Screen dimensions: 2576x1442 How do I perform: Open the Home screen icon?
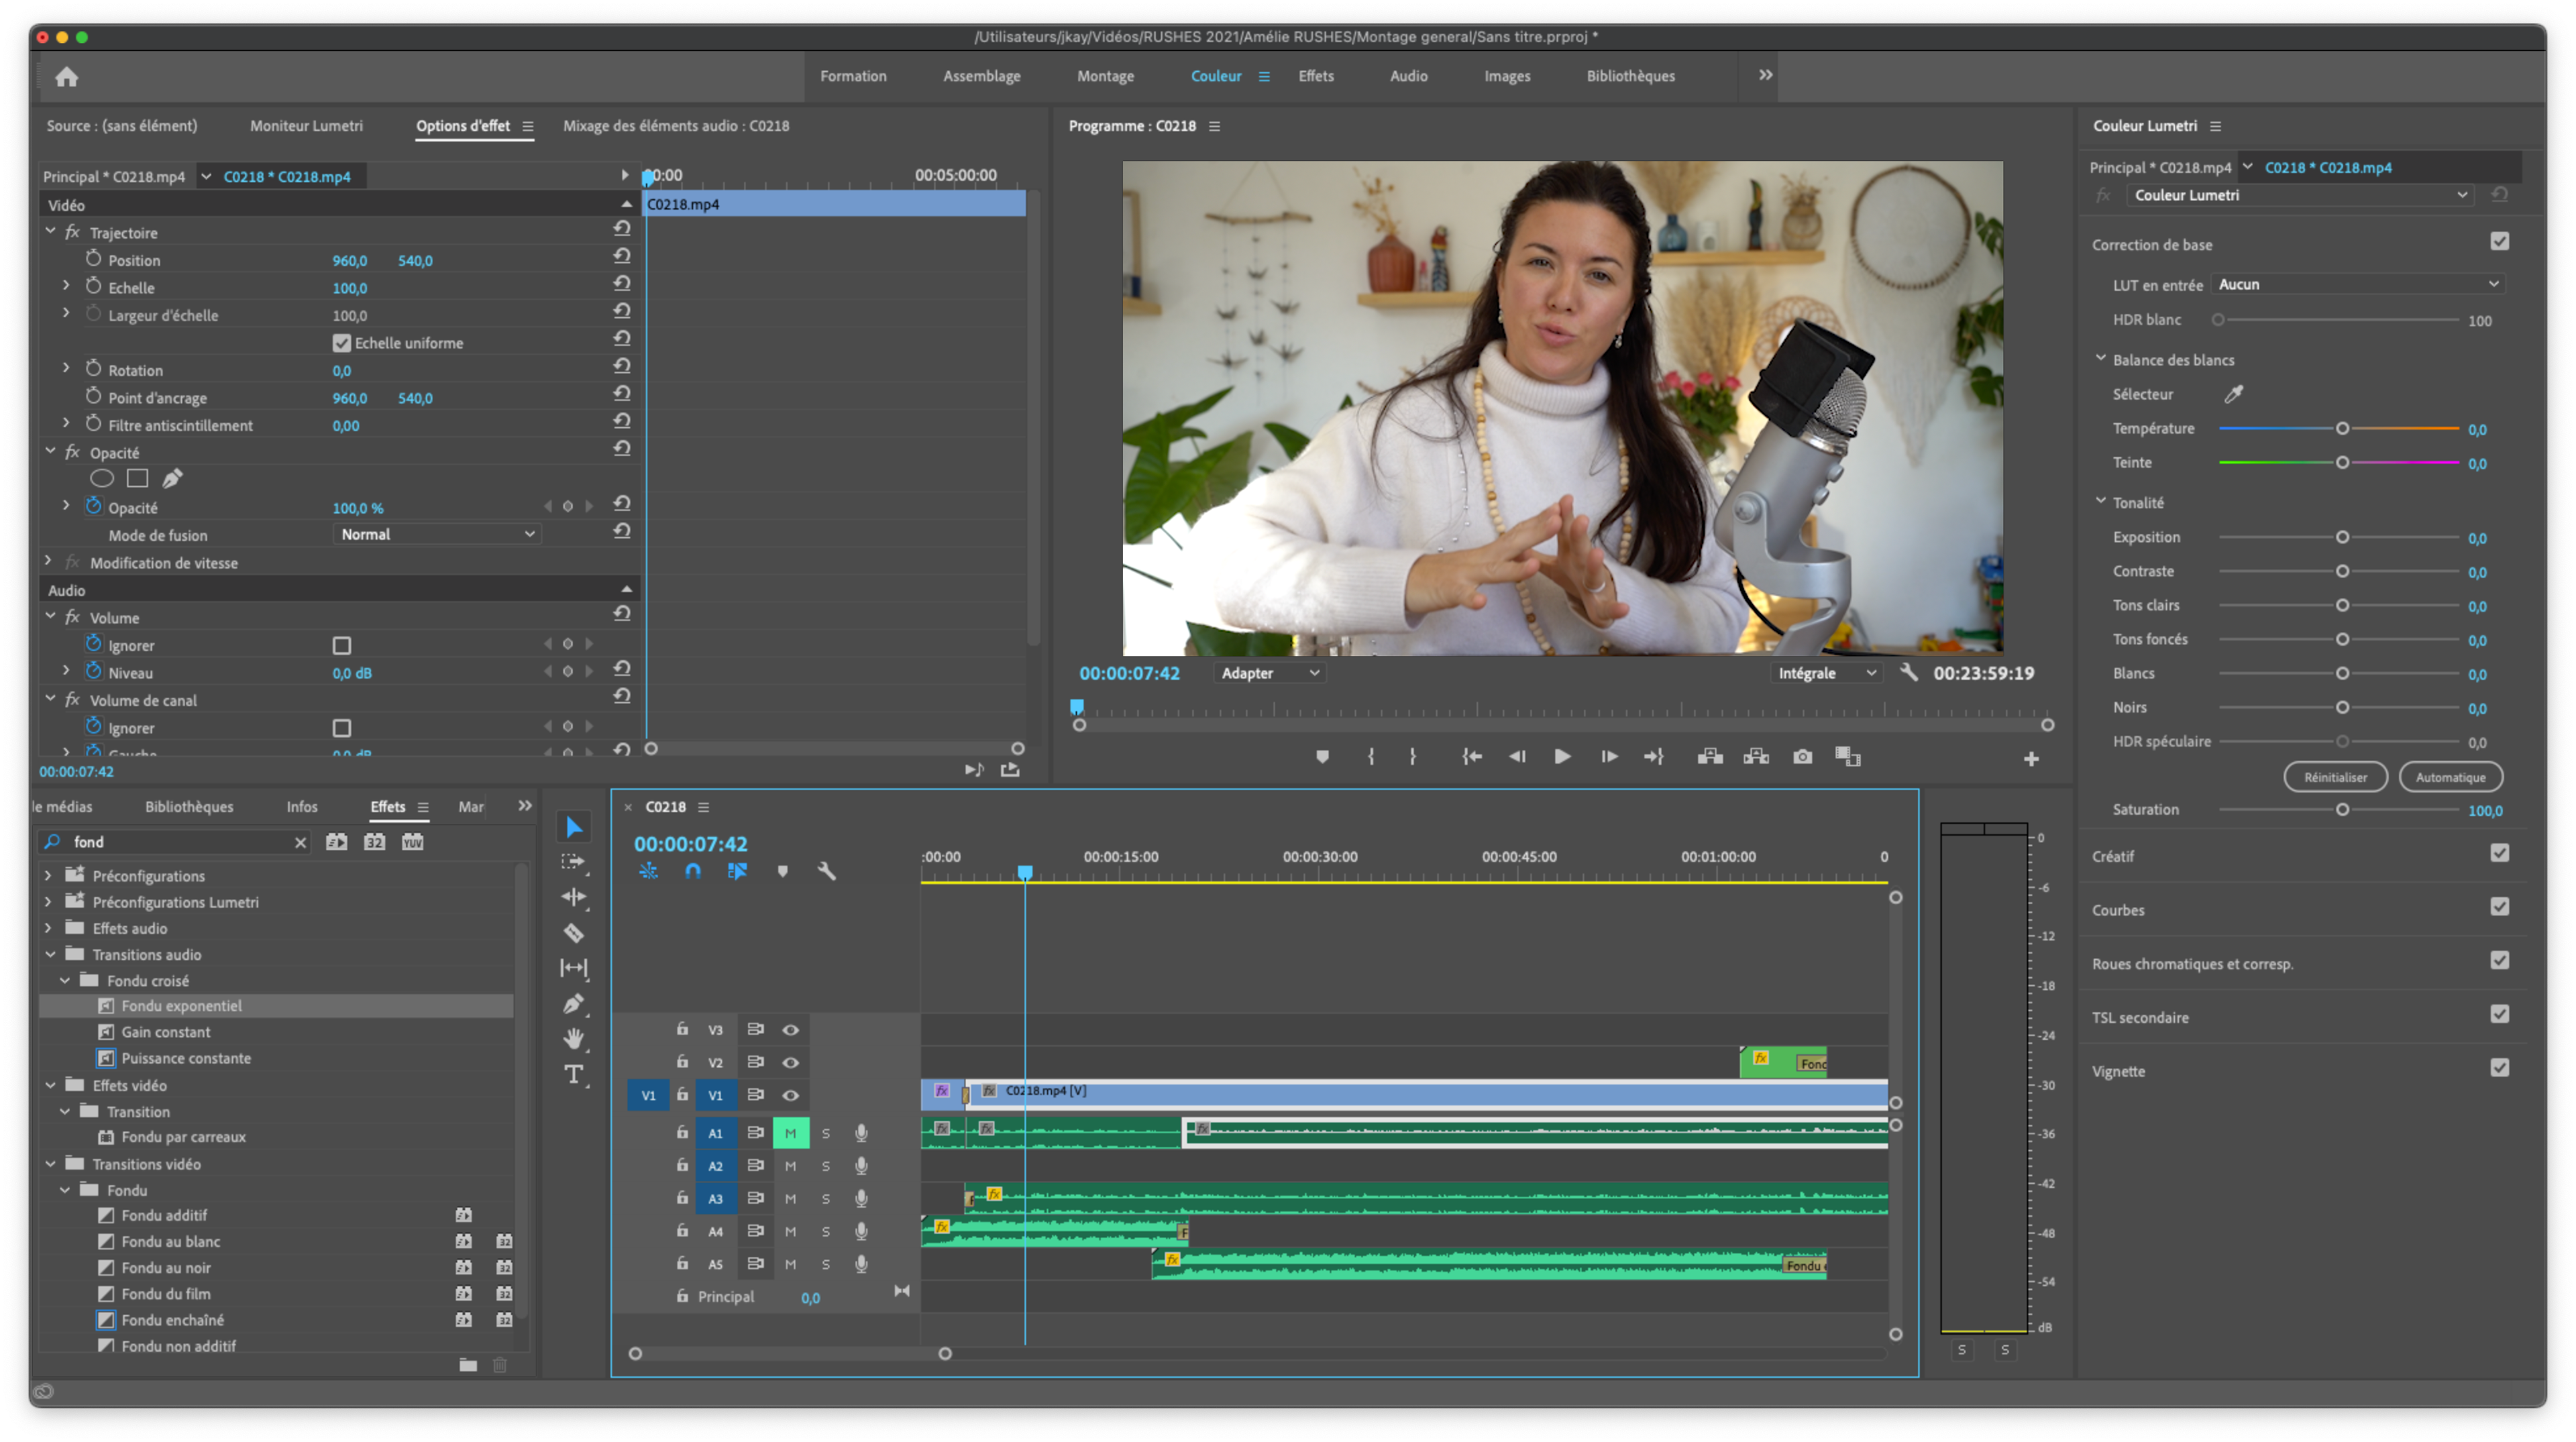pos(67,77)
